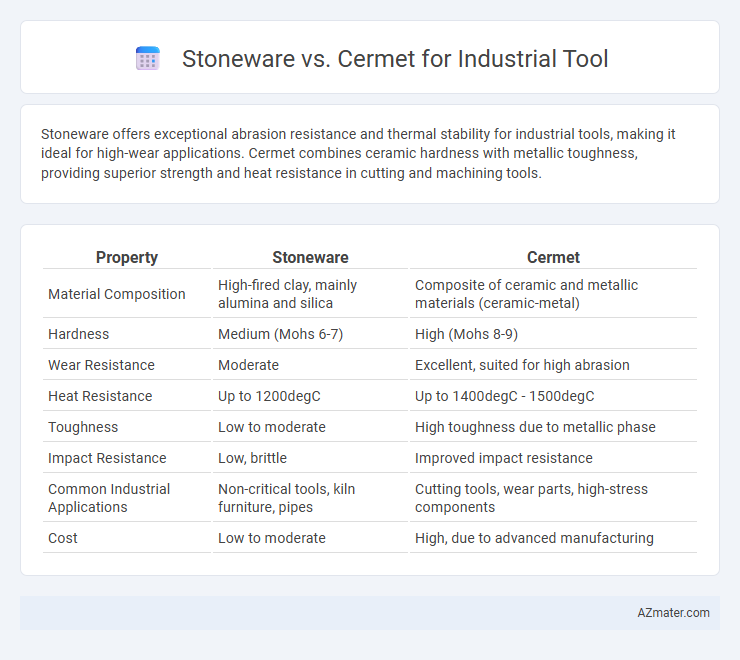Select the 'Cermet' column header
740x660 pixels.
pos(553,257)
